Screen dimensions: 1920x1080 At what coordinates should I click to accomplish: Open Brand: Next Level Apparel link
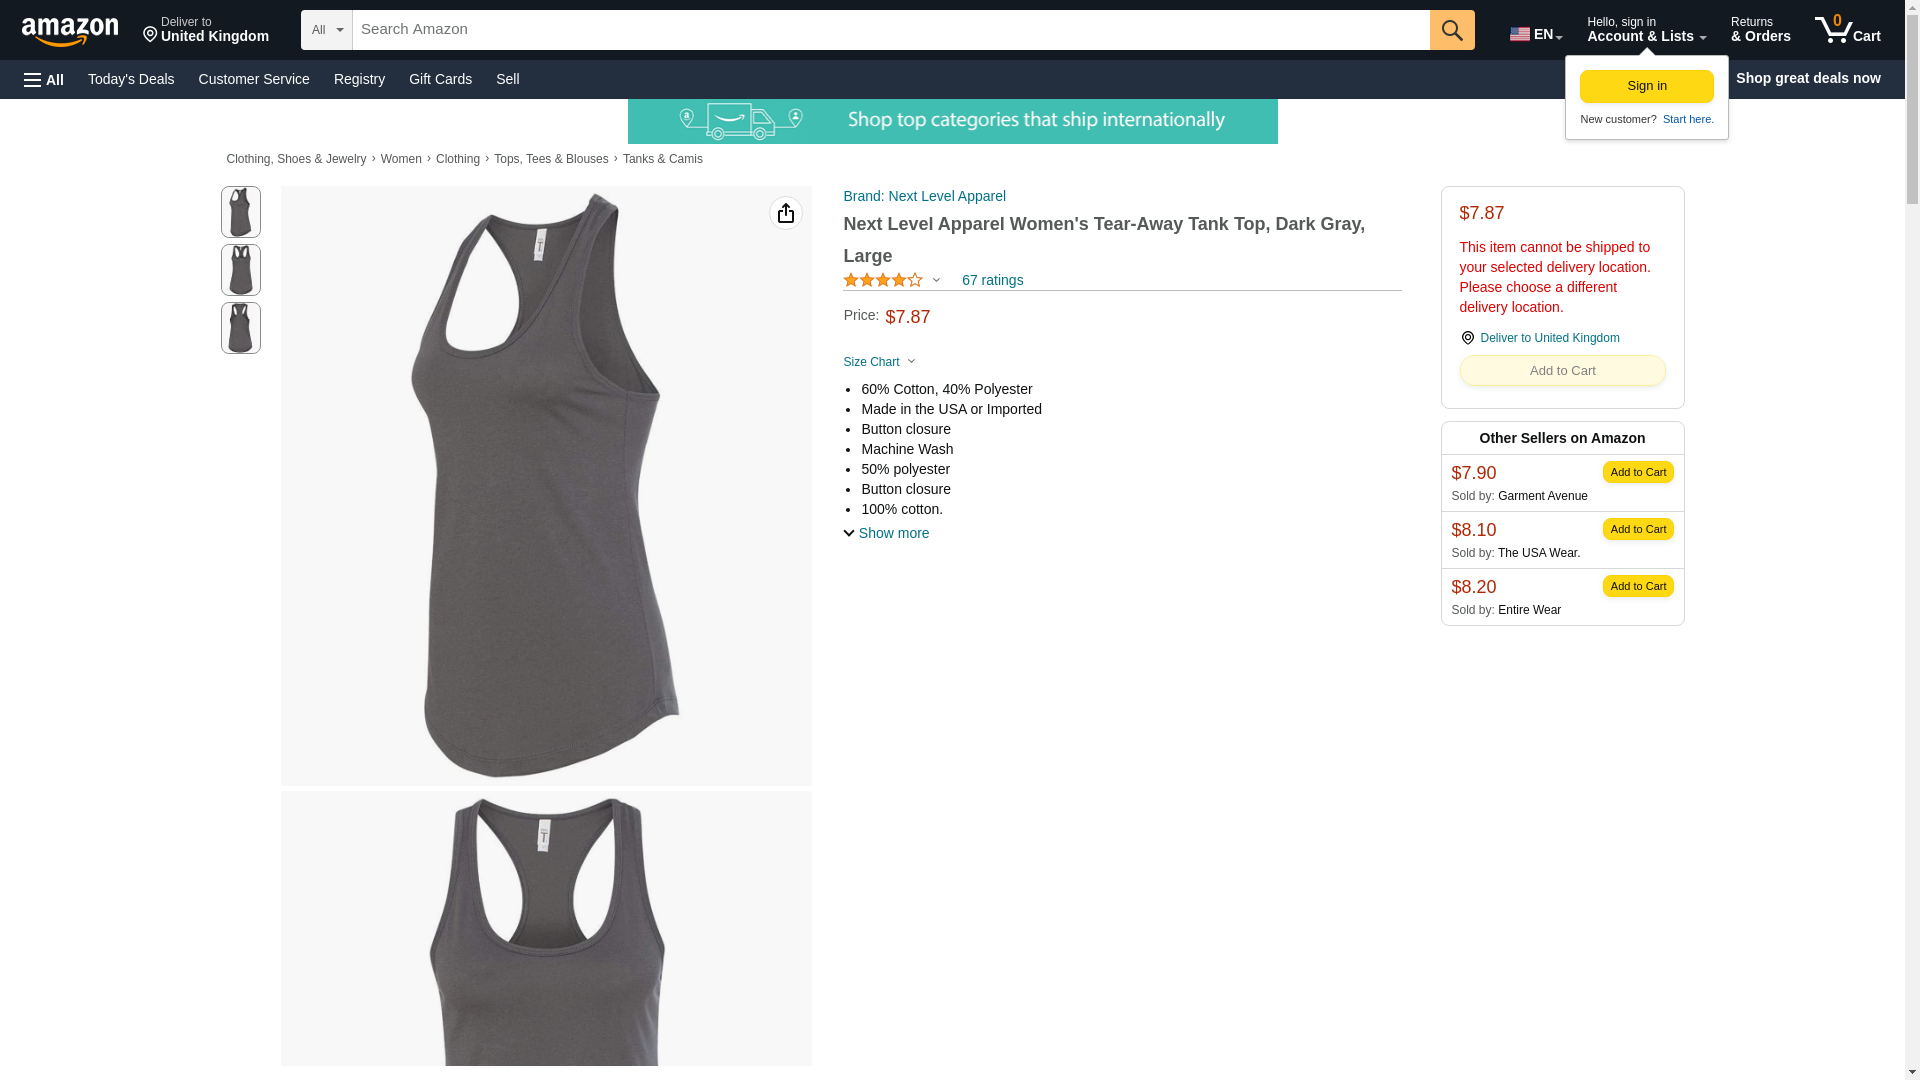click(x=924, y=196)
